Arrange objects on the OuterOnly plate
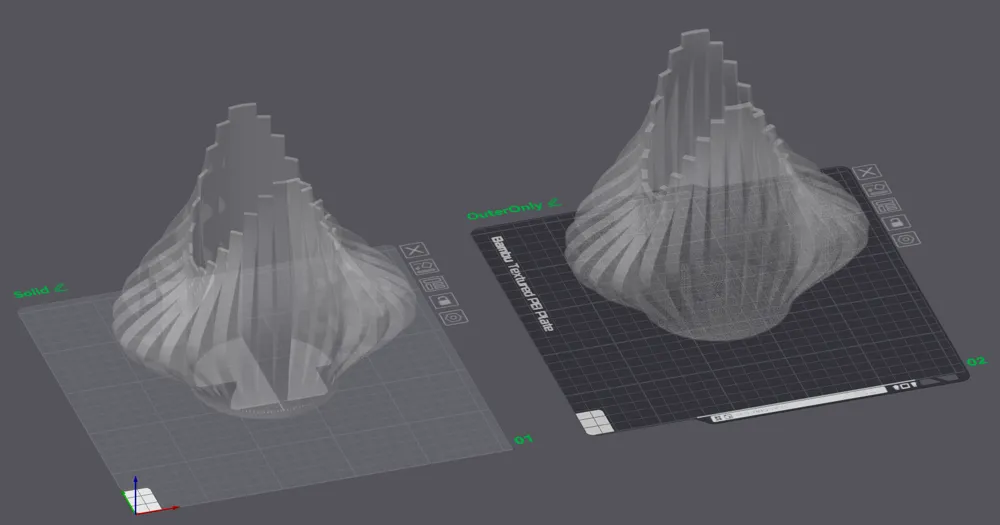Screen dimensions: 1000x525 tap(886, 205)
